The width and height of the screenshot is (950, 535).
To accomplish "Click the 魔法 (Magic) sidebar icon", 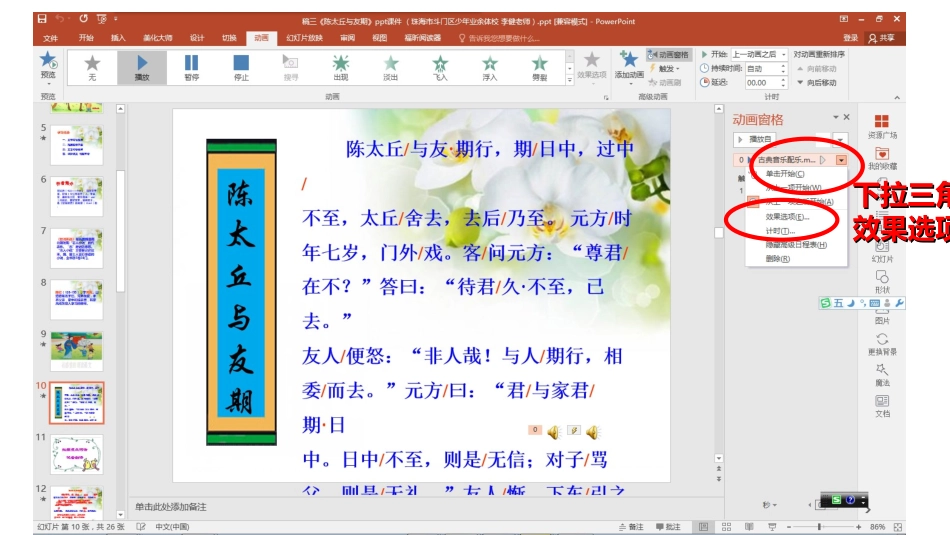I will pos(882,375).
